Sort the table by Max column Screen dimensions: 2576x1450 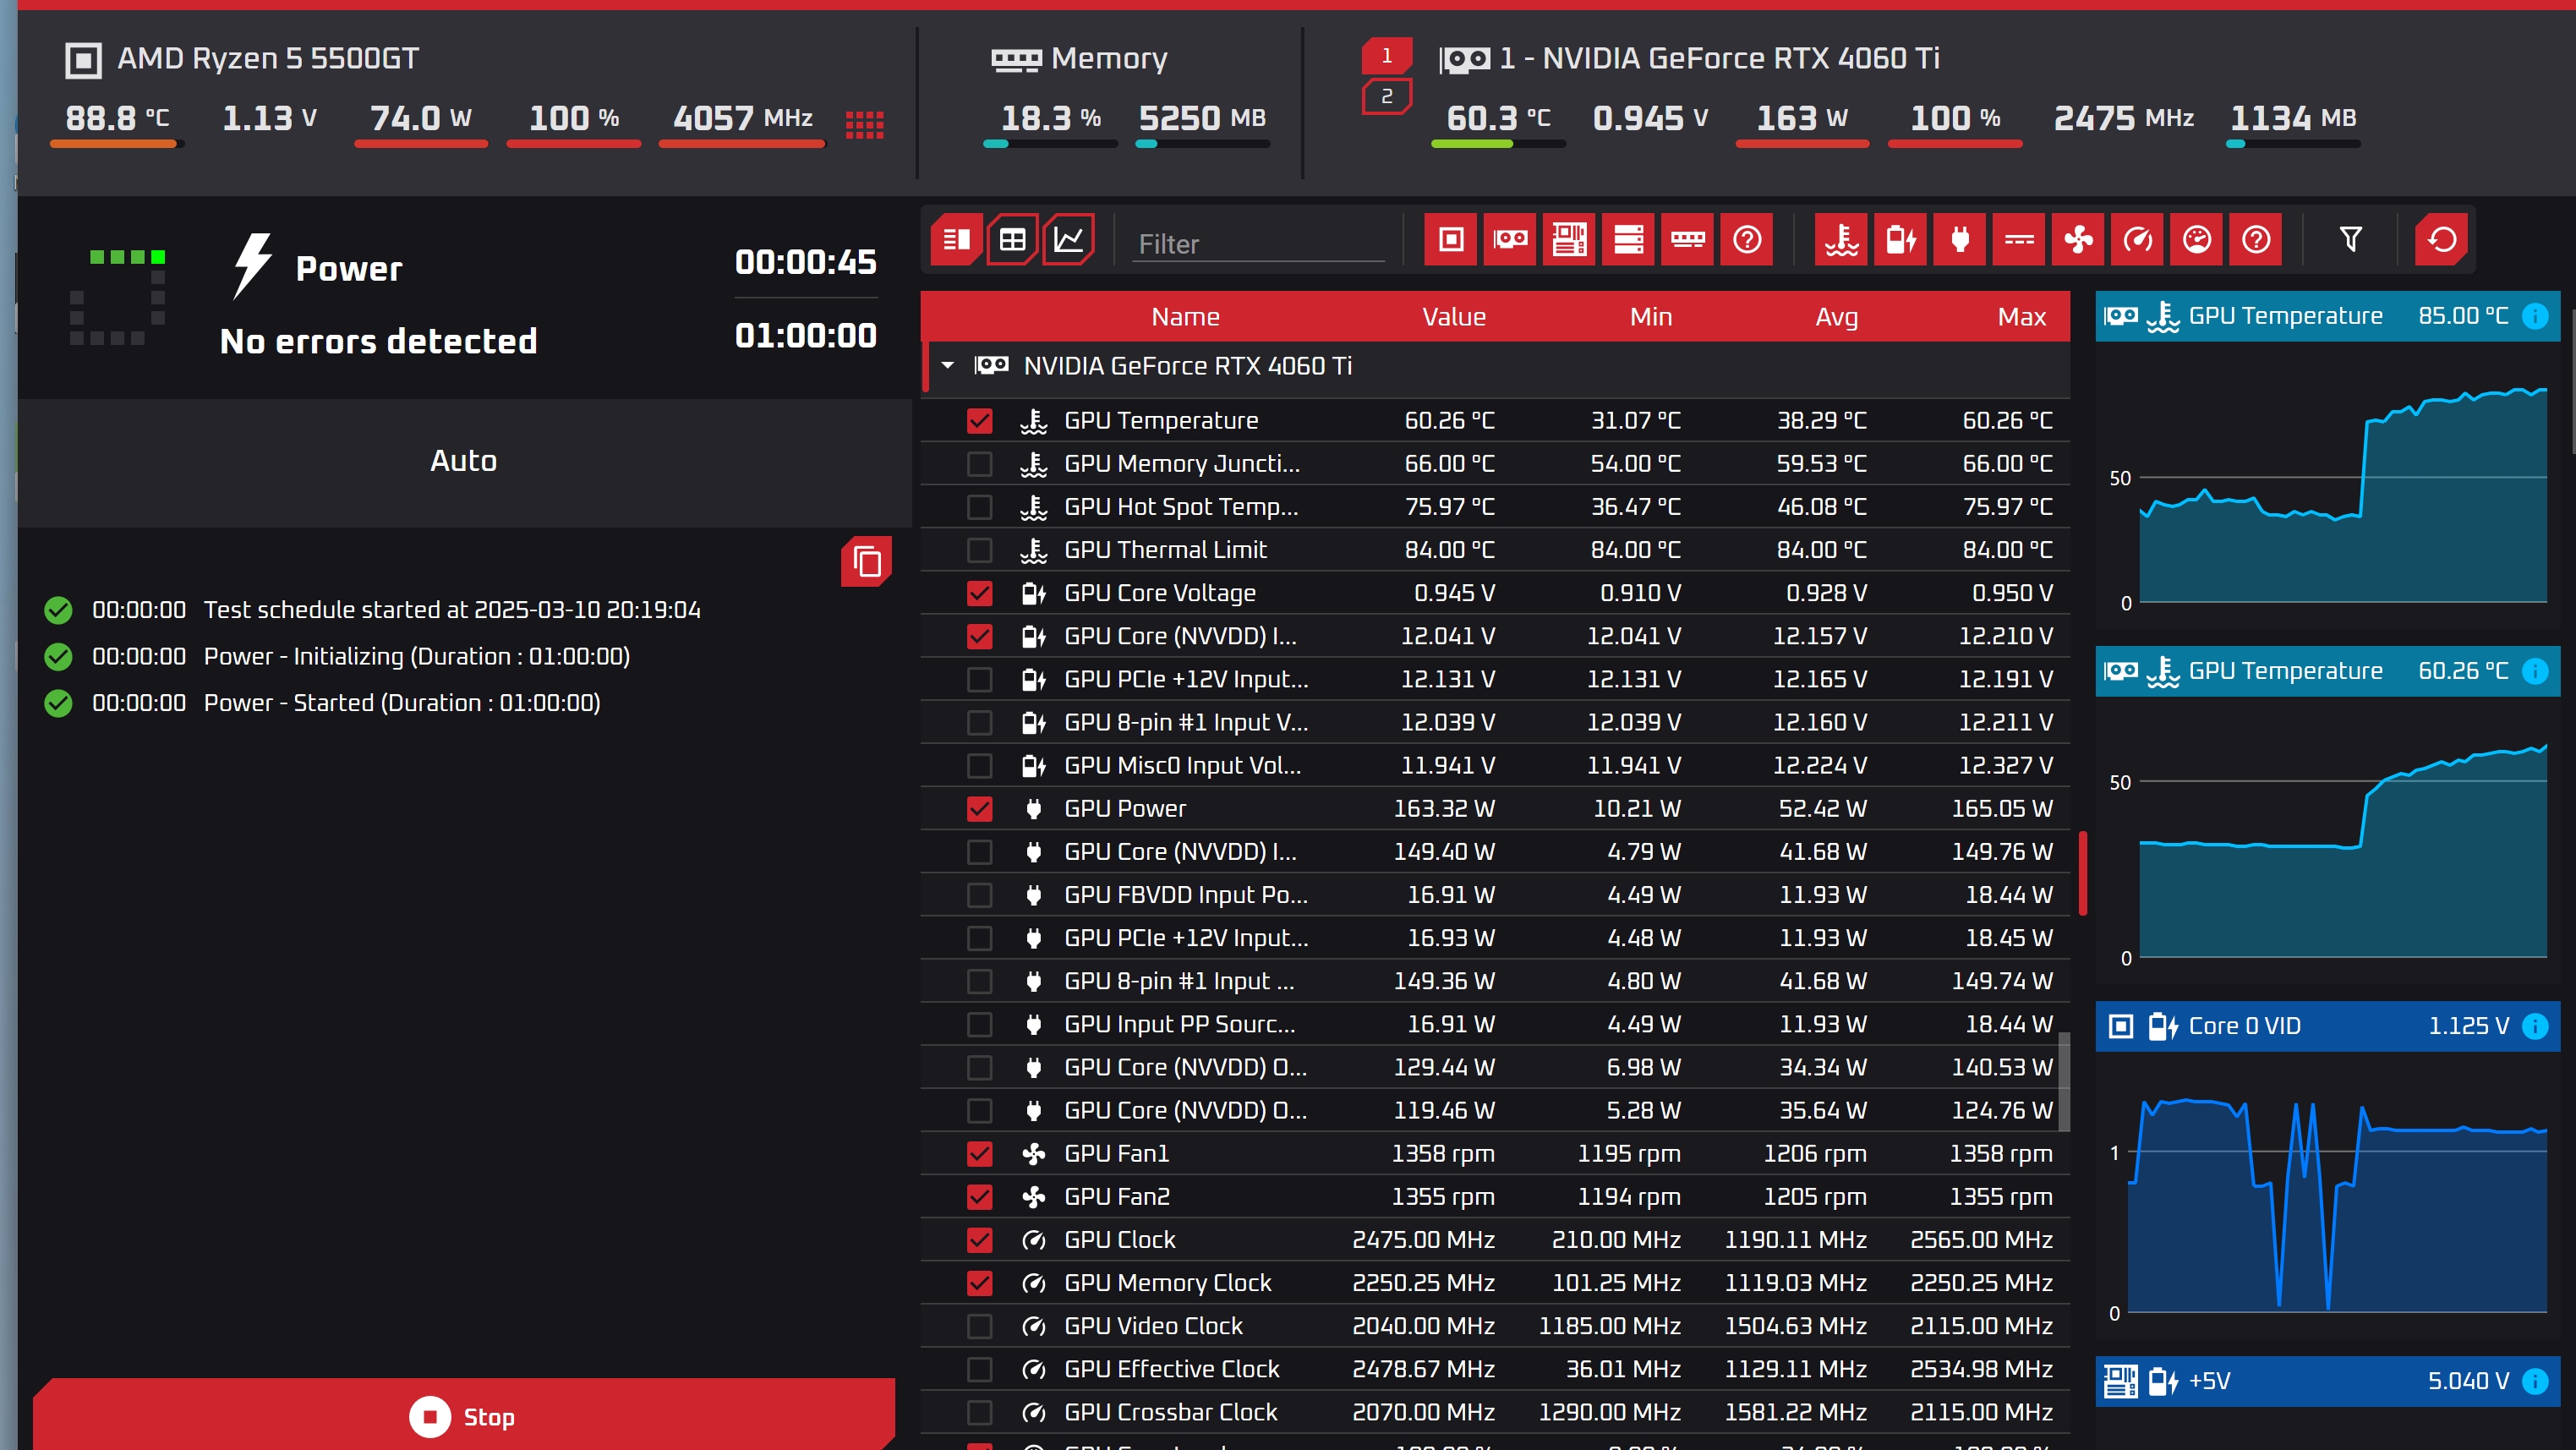2022,317
